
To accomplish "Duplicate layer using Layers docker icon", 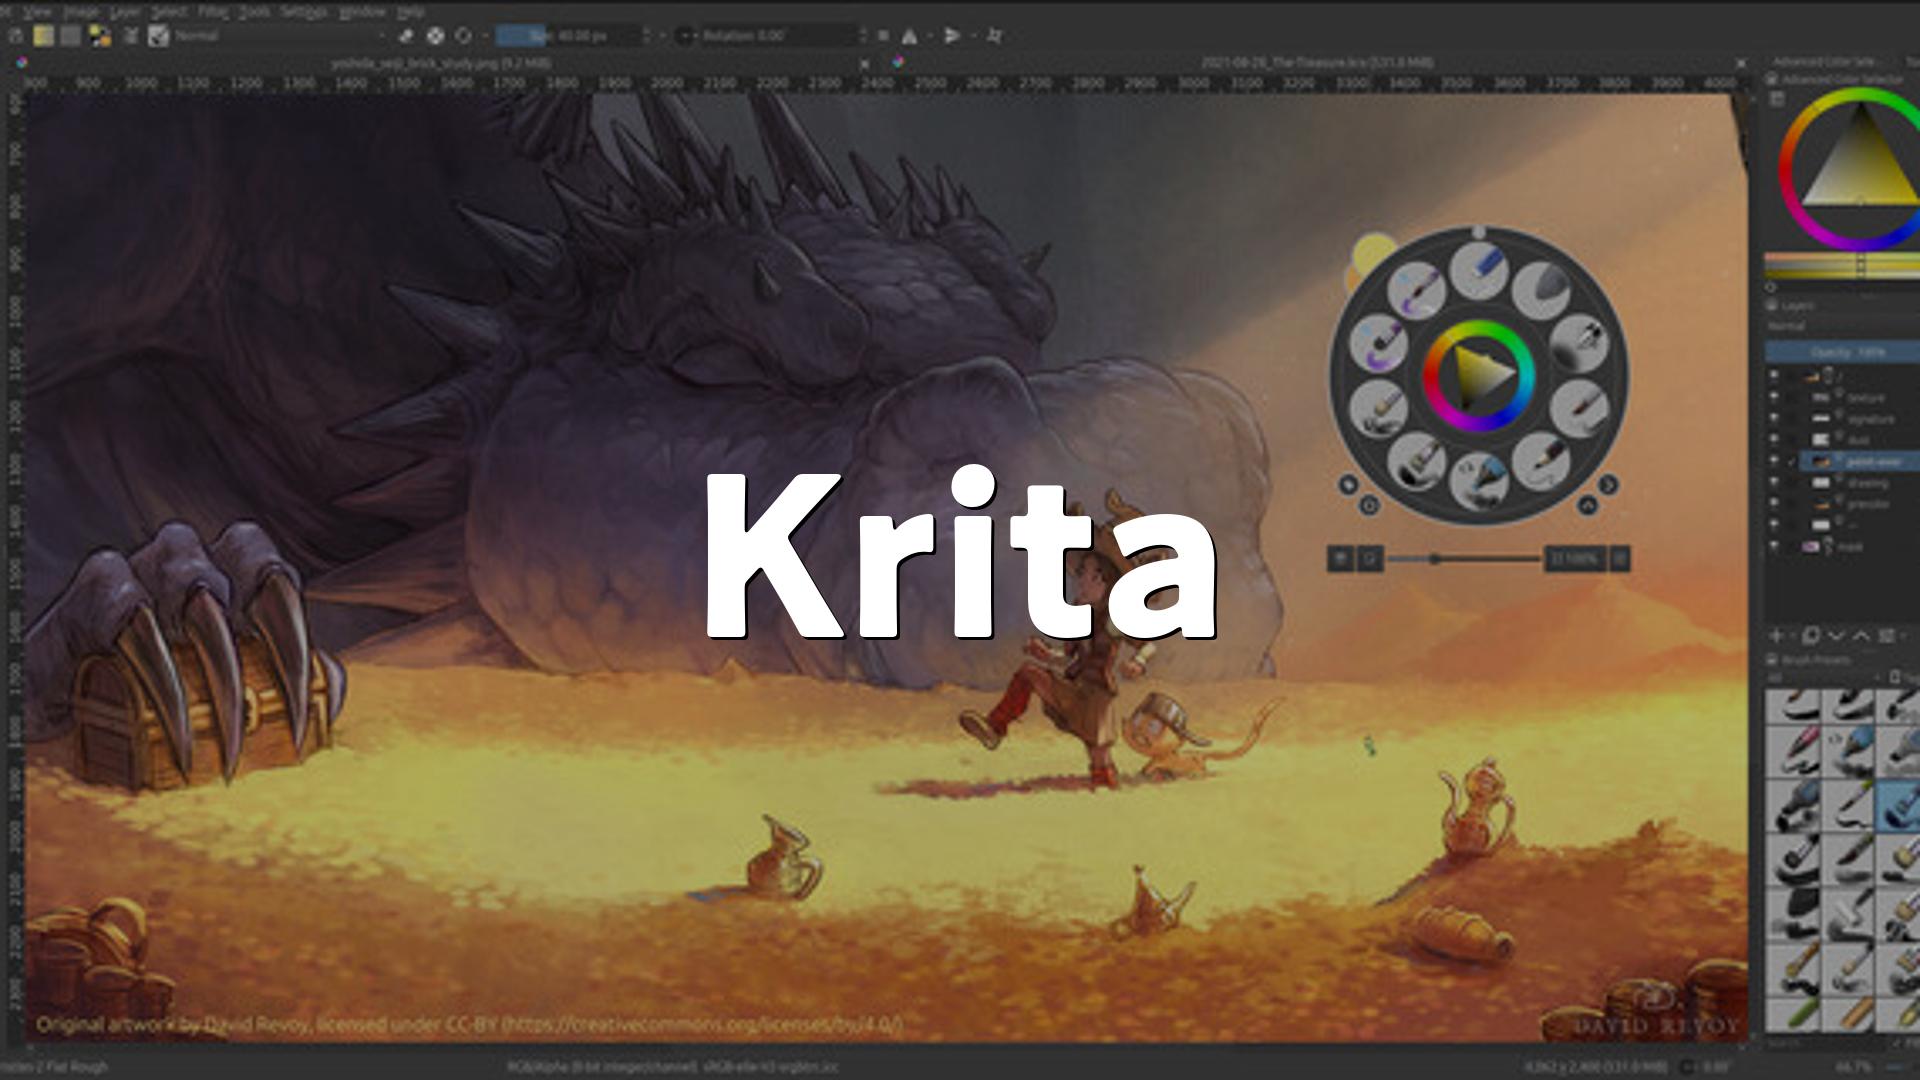I will click(x=1811, y=635).
